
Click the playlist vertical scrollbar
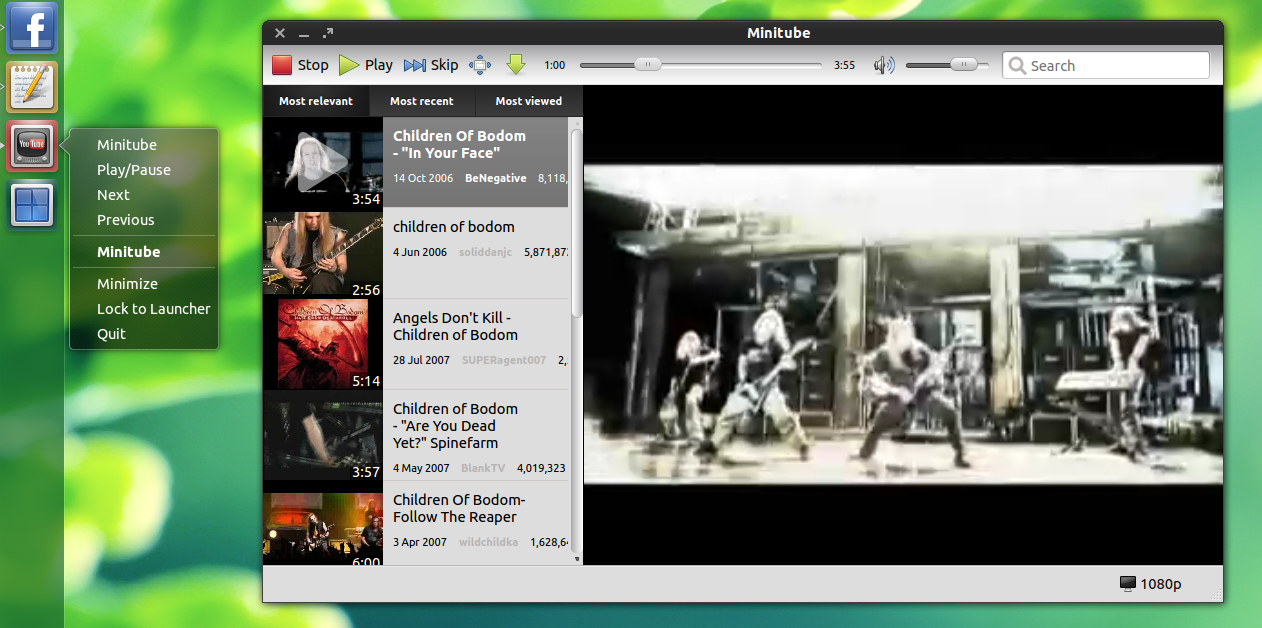click(x=576, y=222)
